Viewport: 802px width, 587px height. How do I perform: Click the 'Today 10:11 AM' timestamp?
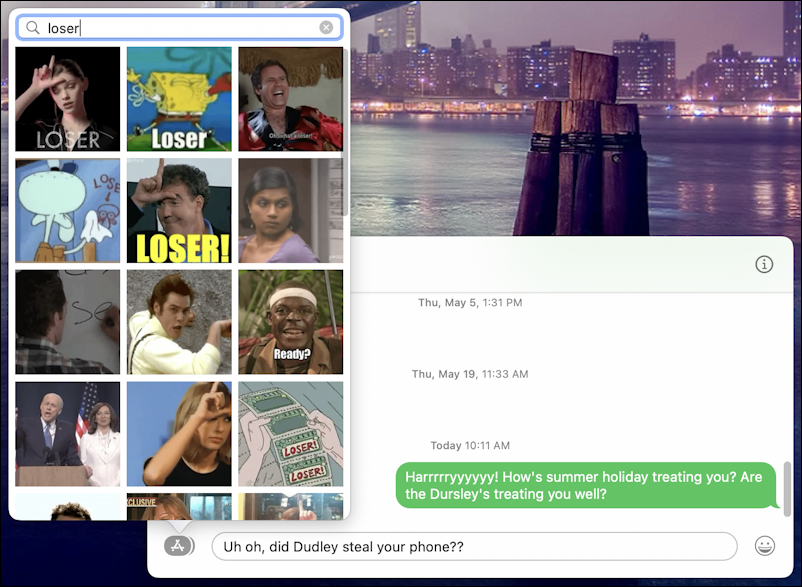click(470, 445)
